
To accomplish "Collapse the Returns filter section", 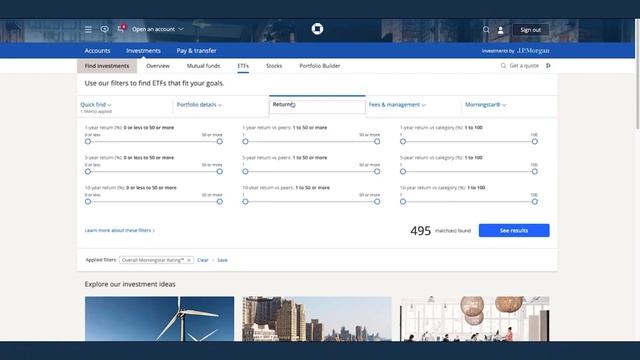I will (x=317, y=106).
